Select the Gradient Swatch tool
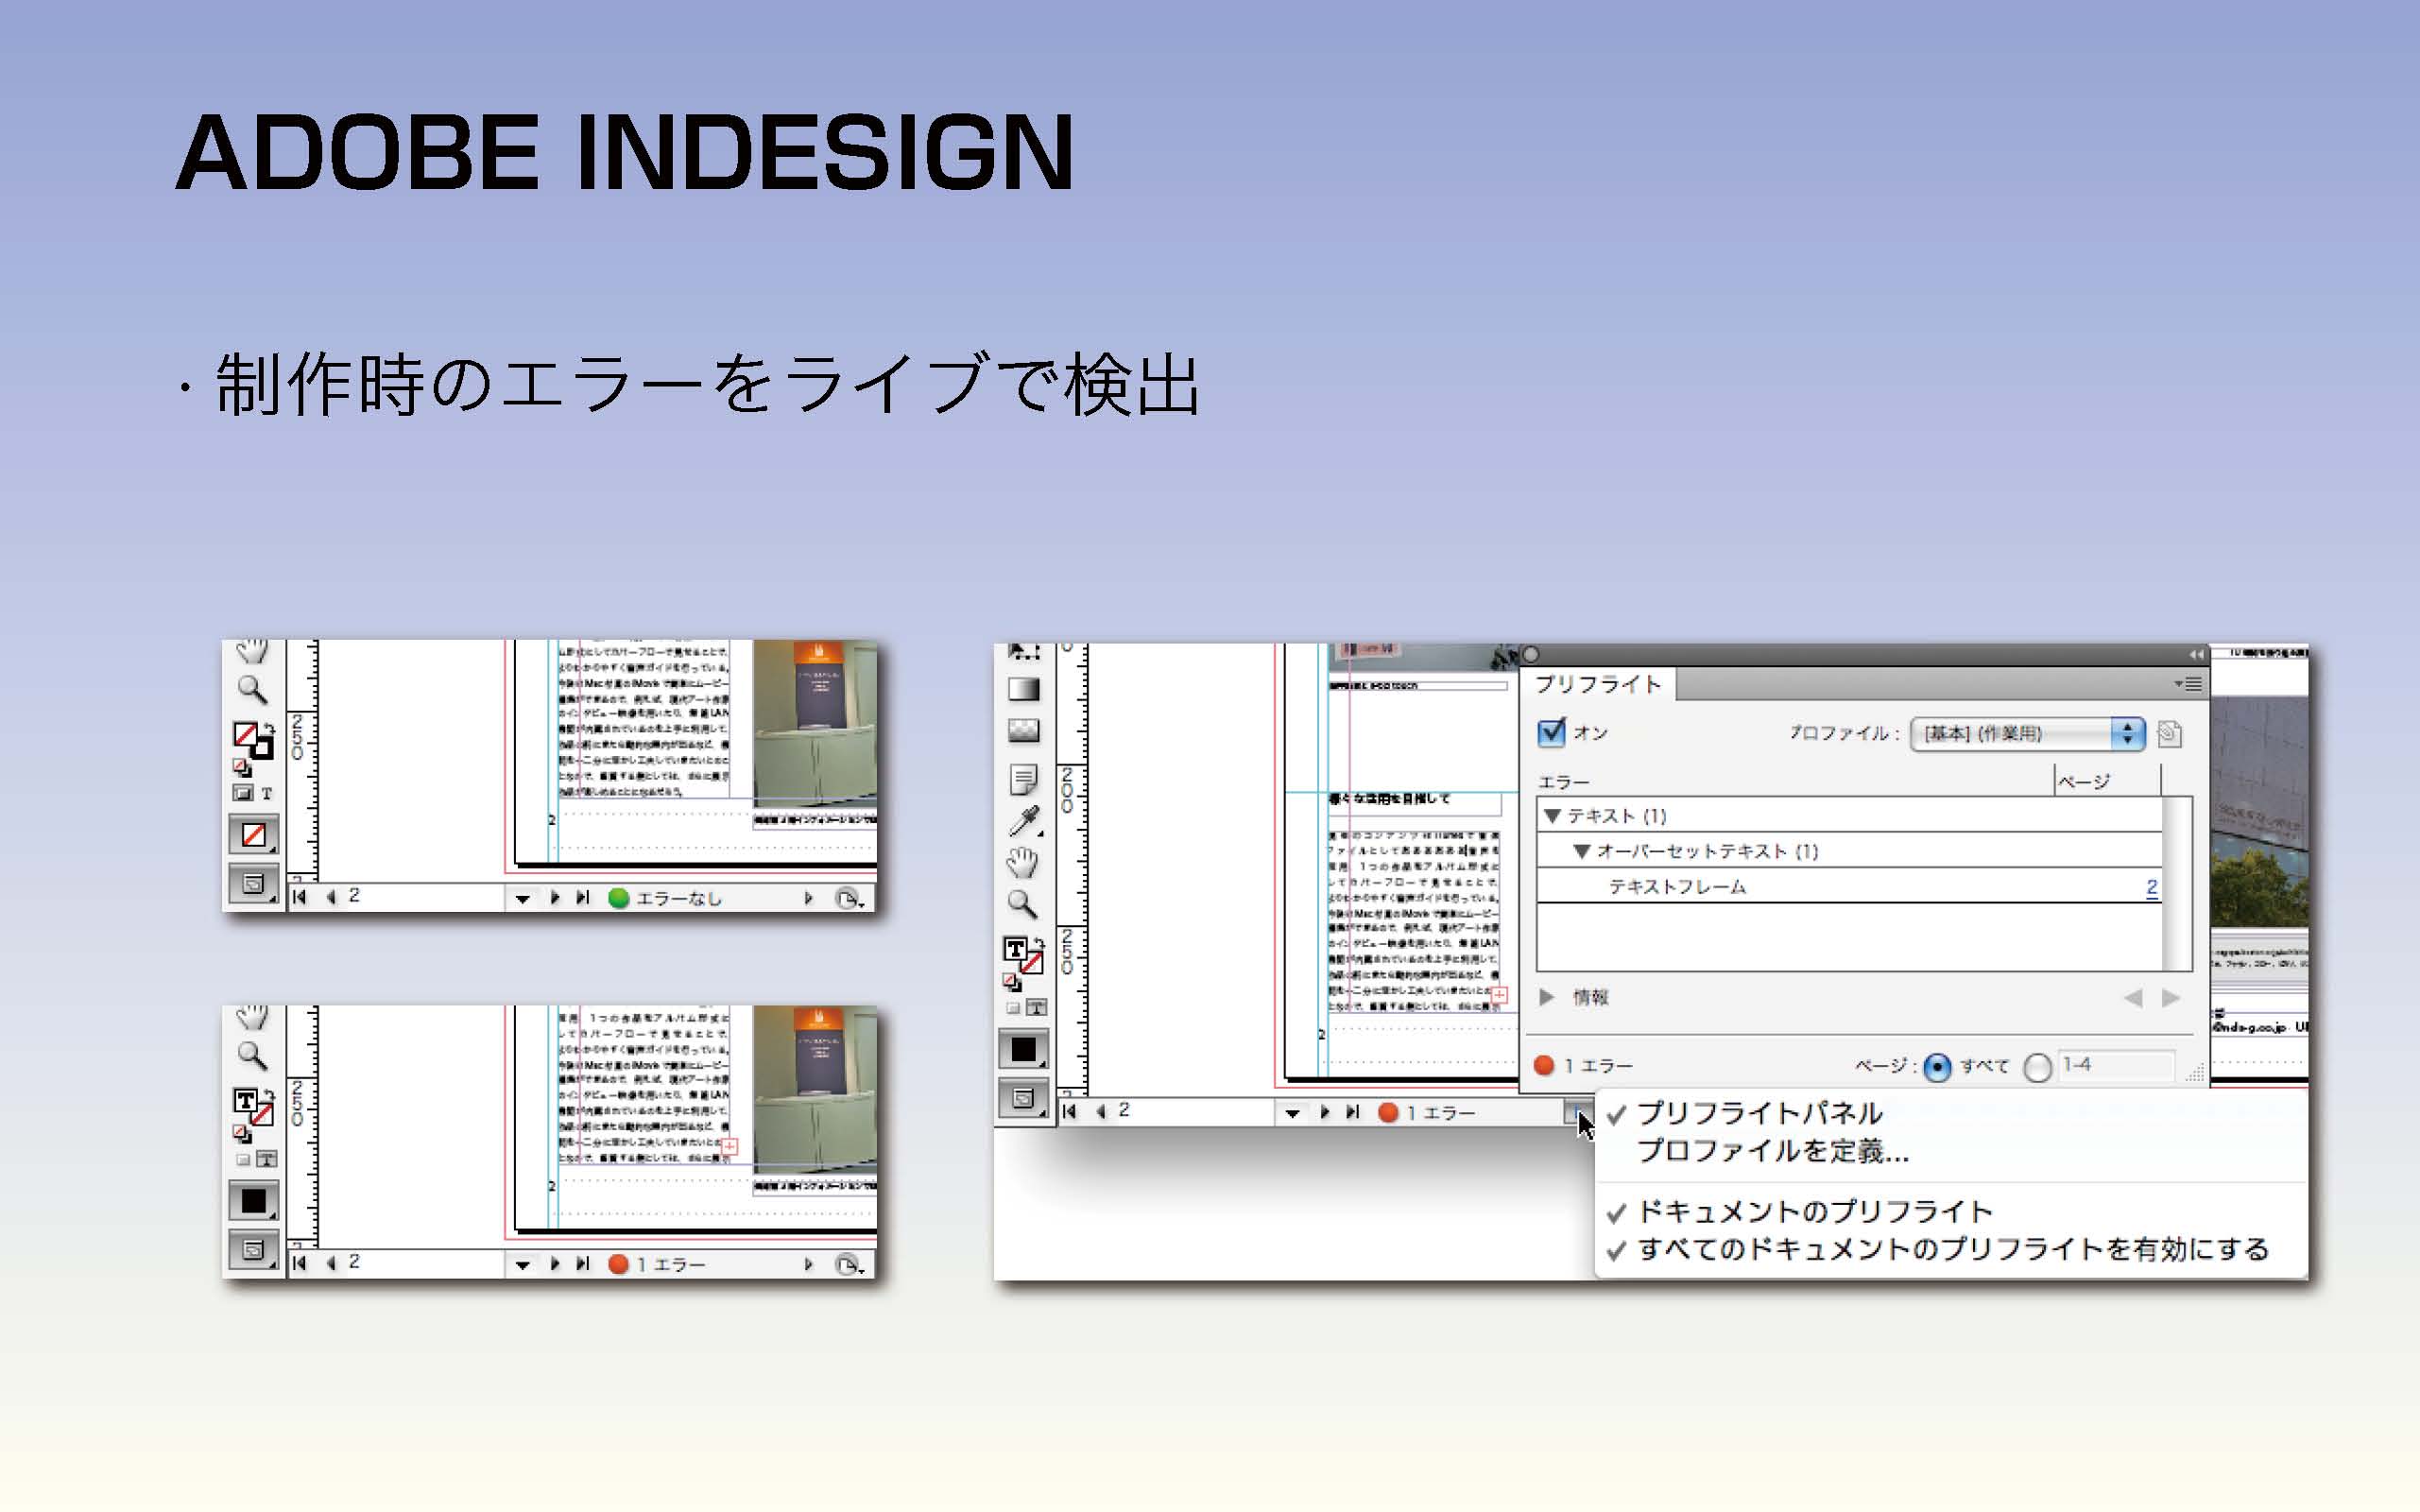2420x1512 pixels. click(1023, 689)
